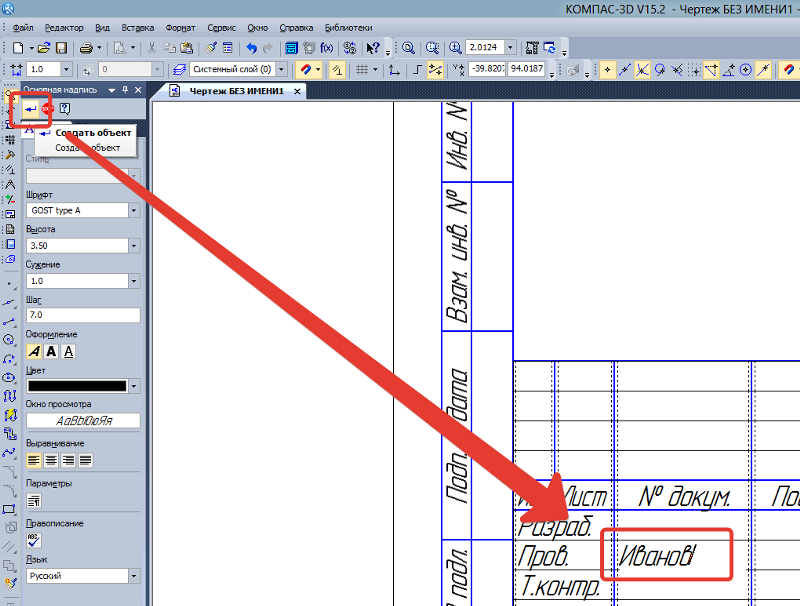This screenshot has height=606, width=800.
Task: Open panel help question-mark icon
Action: (65, 108)
